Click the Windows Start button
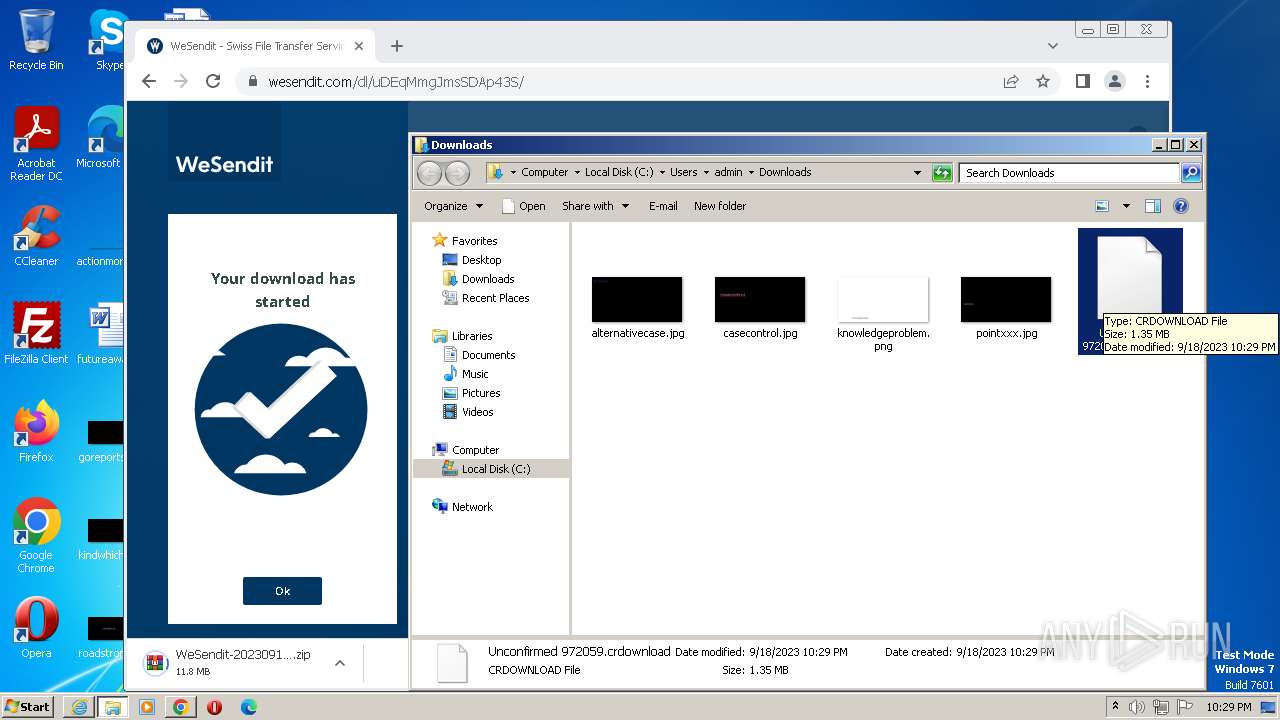 point(27,707)
